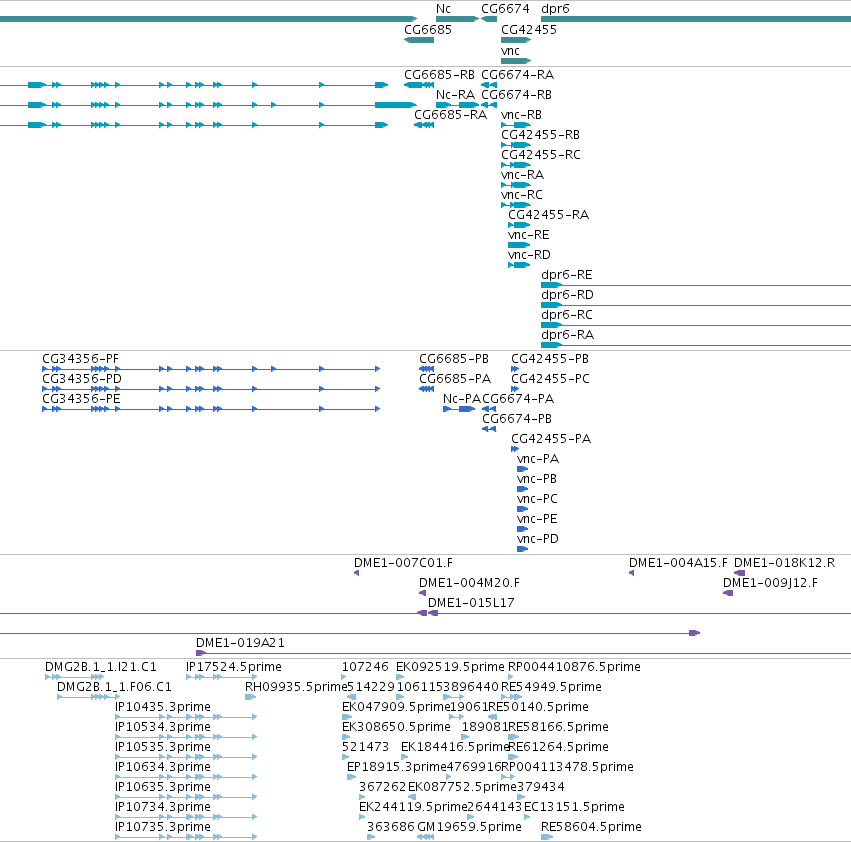The height and width of the screenshot is (842, 851).
Task: Select the IP10634.3prime EST label
Action: point(163,767)
